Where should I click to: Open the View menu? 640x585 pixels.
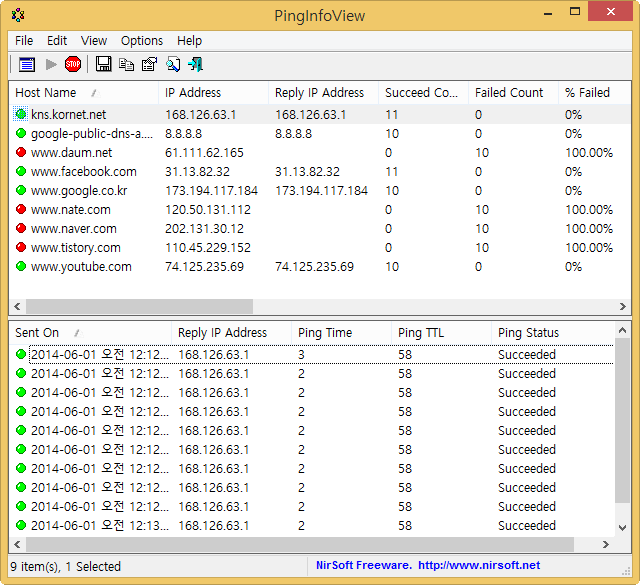pos(93,41)
